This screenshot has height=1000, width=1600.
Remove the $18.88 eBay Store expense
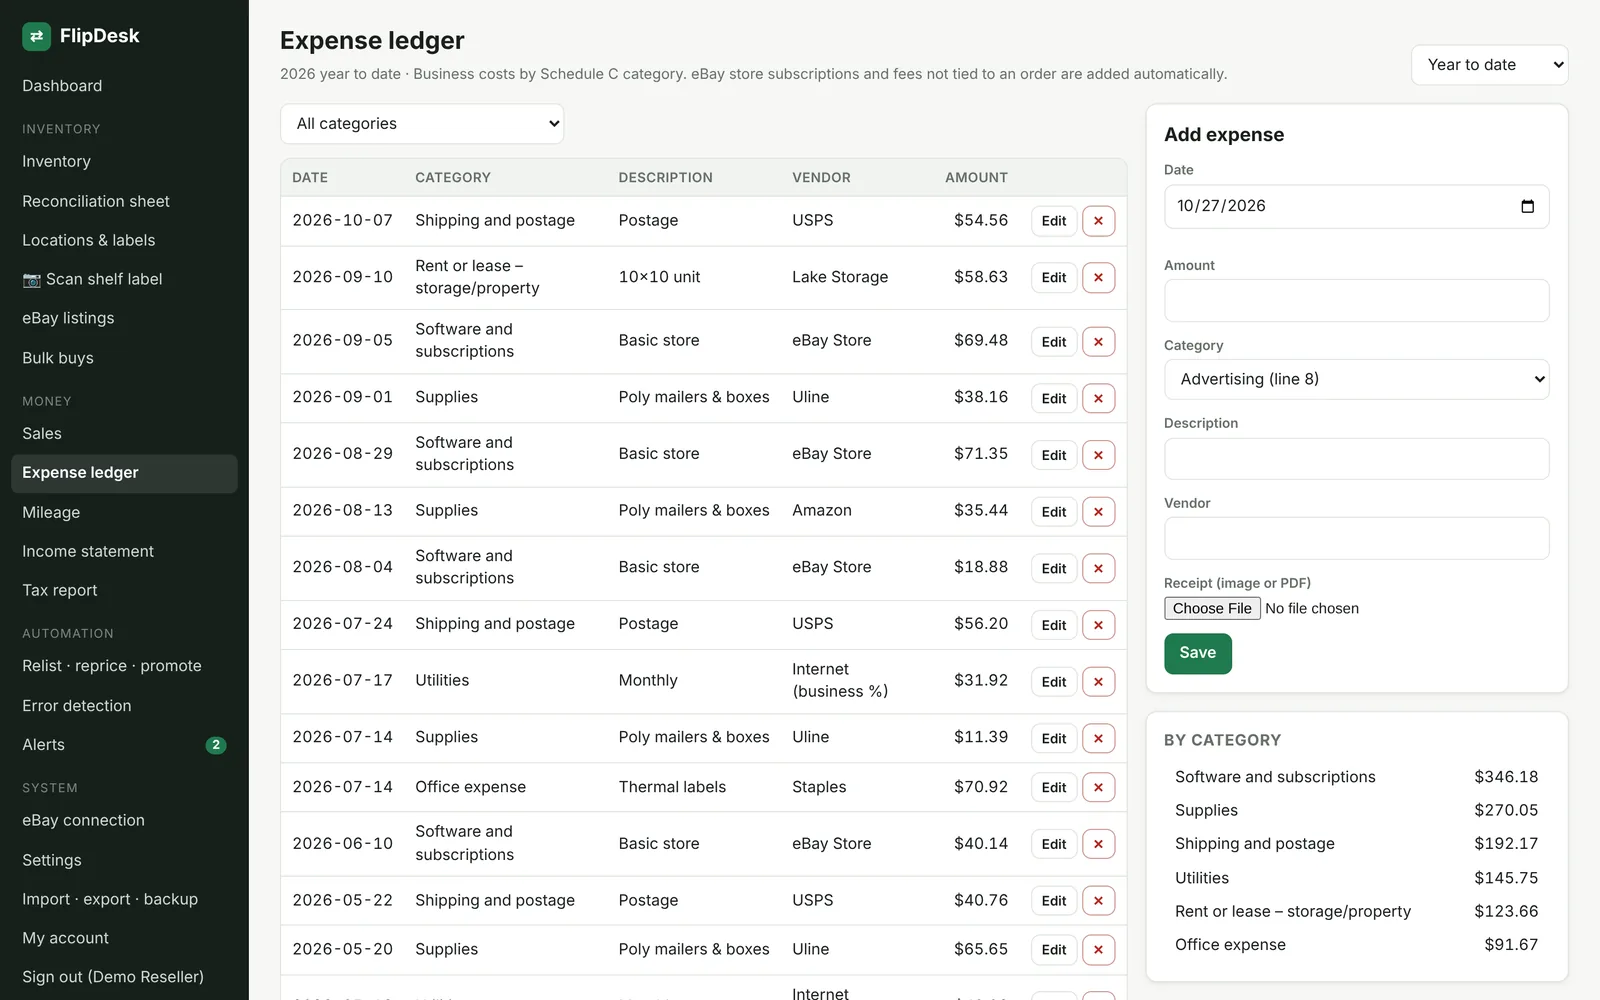pos(1098,568)
